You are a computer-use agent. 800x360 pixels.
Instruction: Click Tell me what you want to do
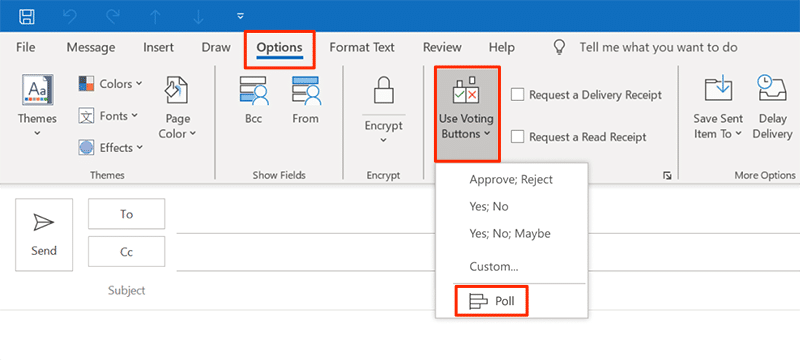tap(658, 47)
